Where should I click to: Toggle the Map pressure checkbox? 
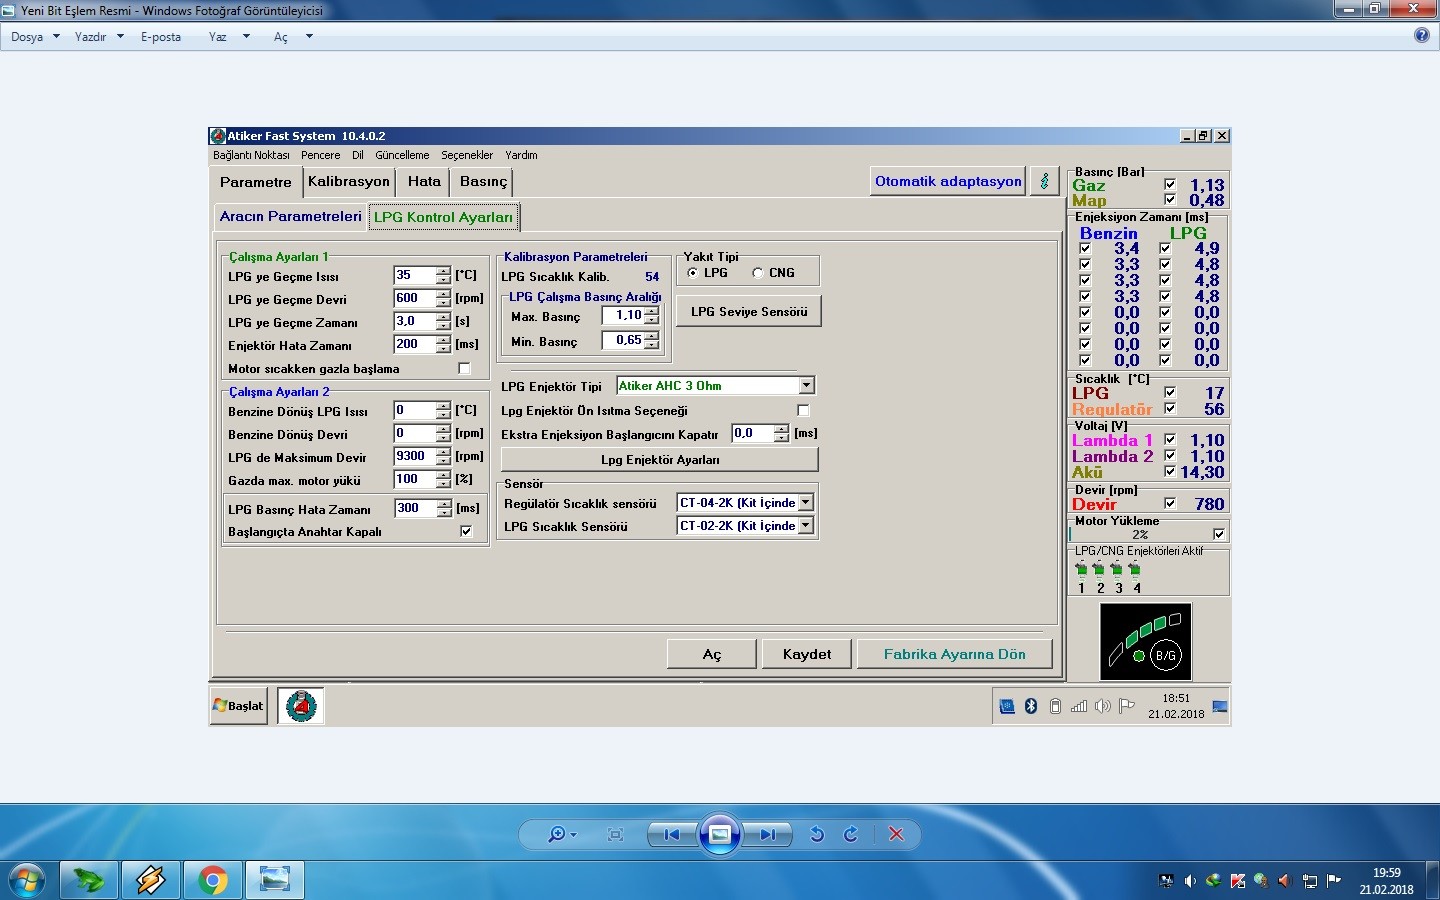(x=1170, y=200)
